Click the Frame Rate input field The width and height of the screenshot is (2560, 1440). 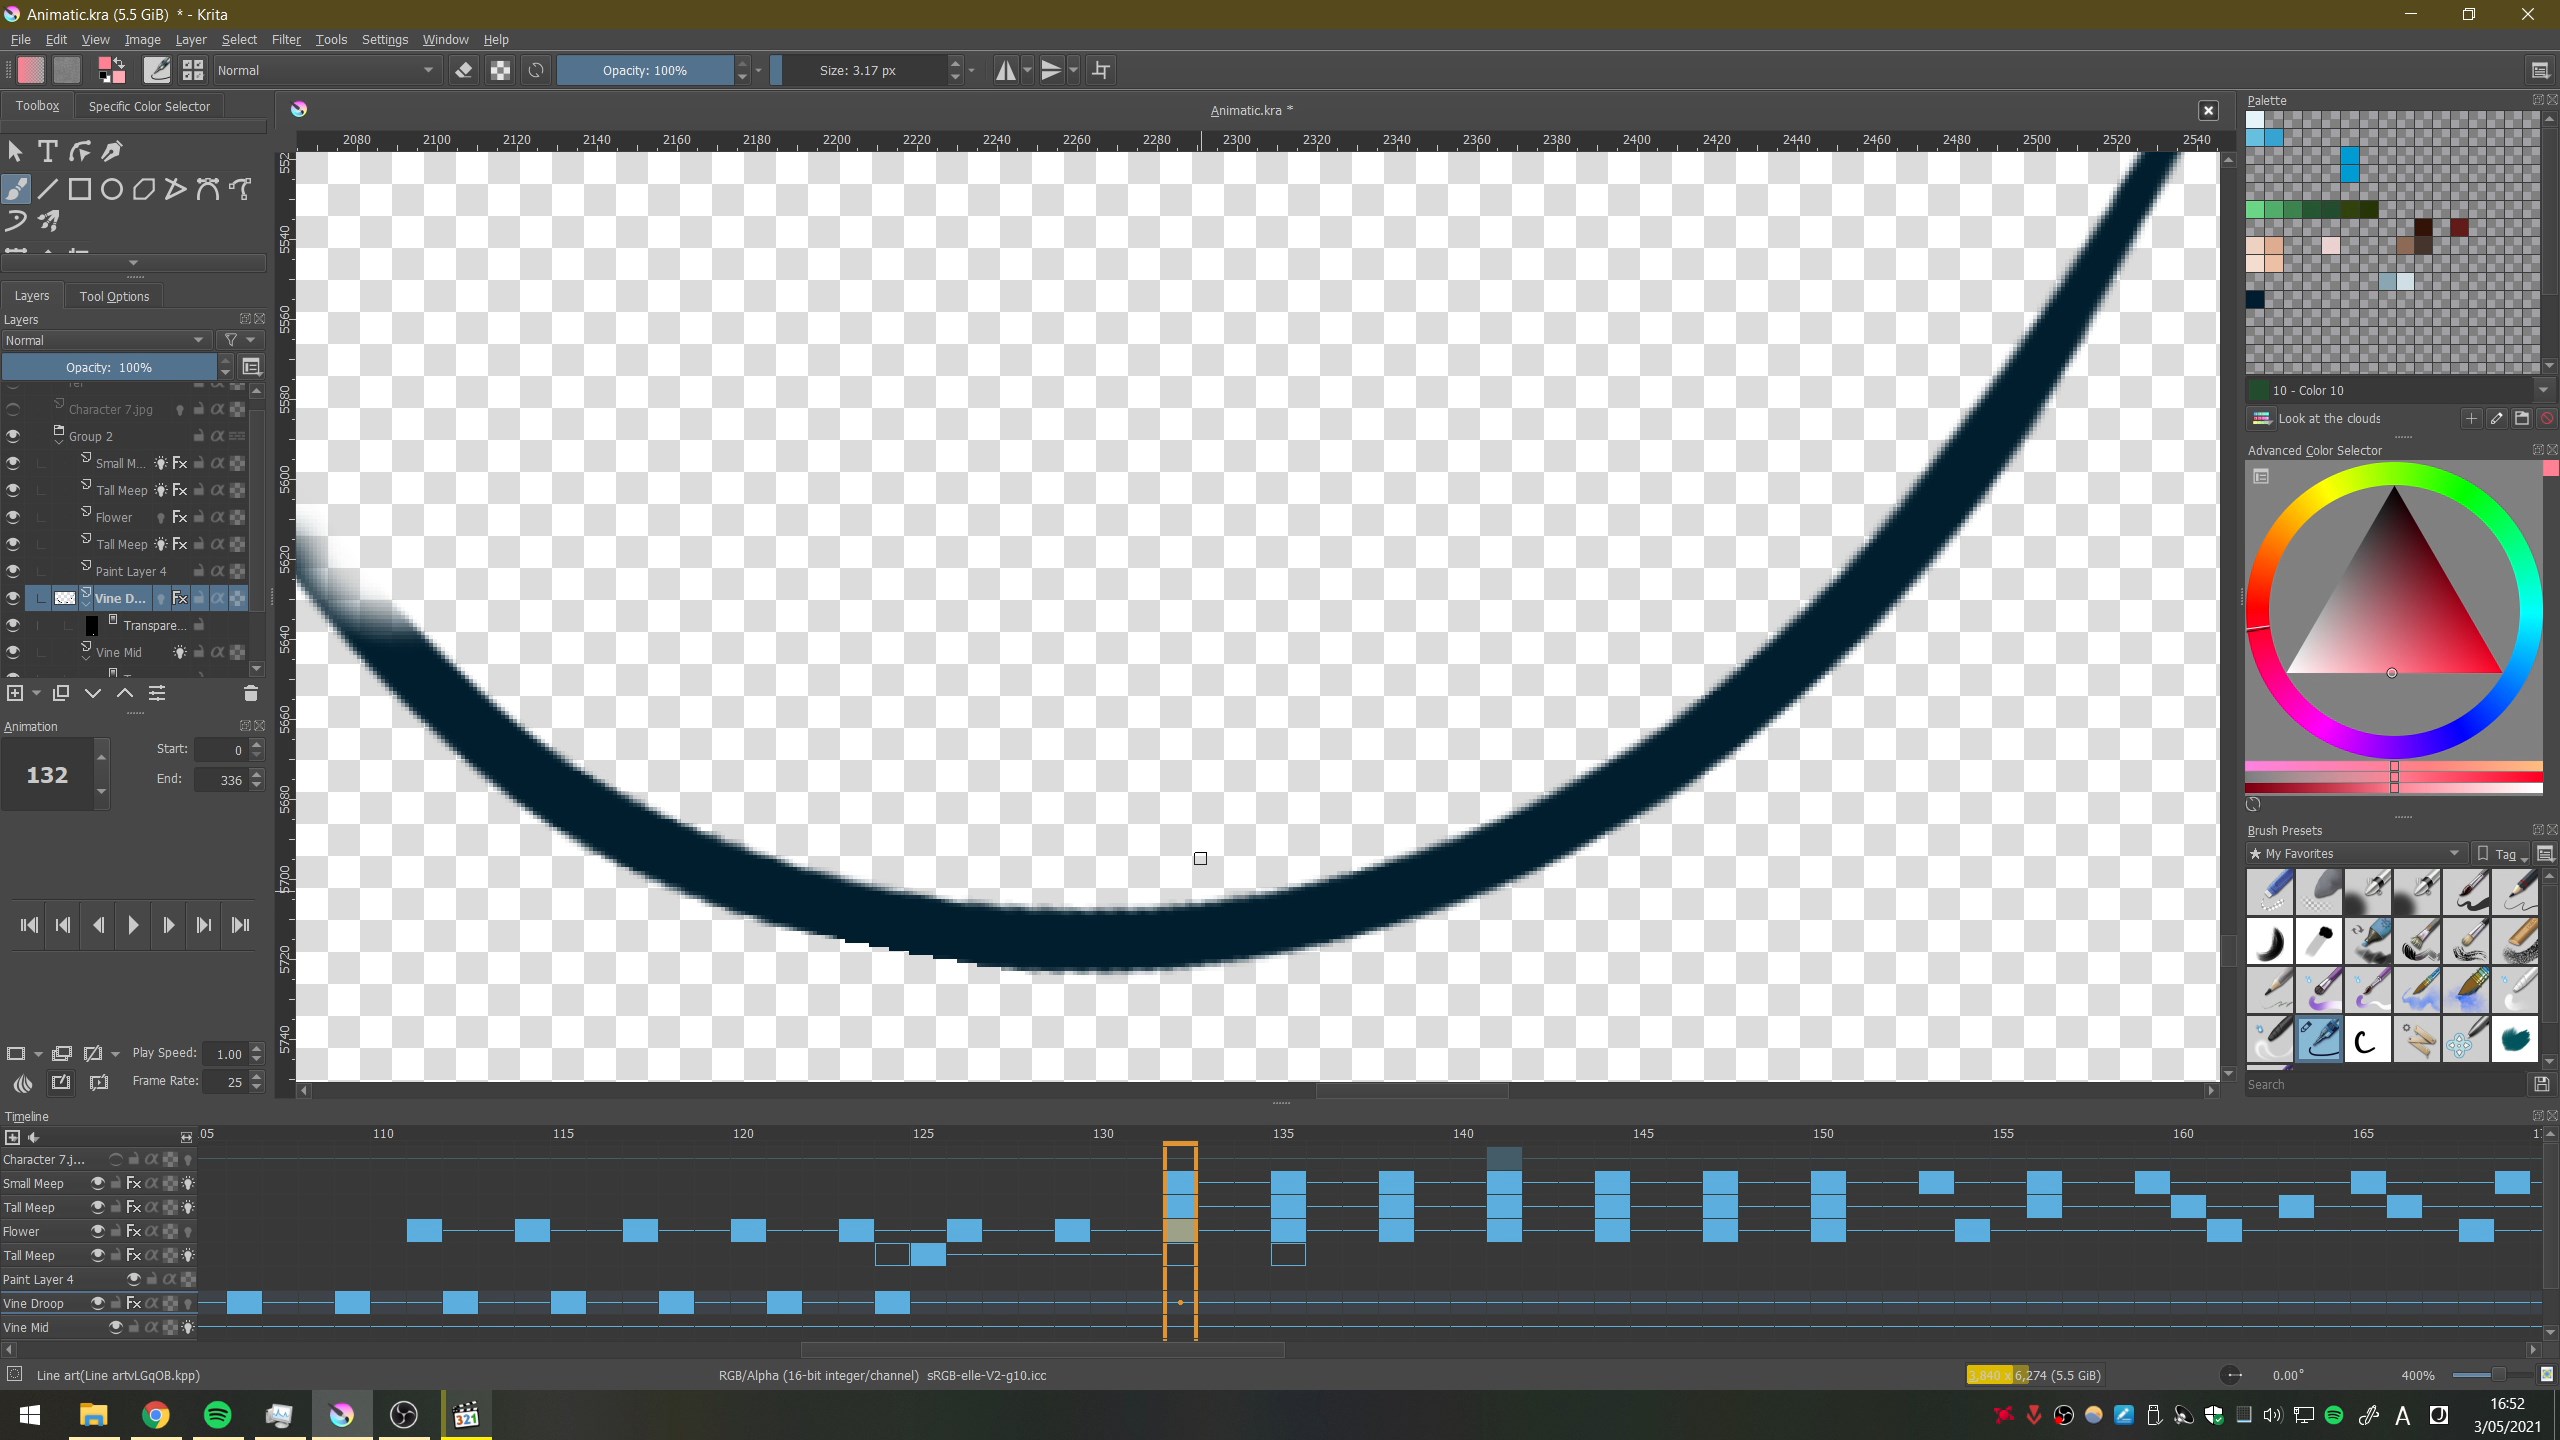225,1081
